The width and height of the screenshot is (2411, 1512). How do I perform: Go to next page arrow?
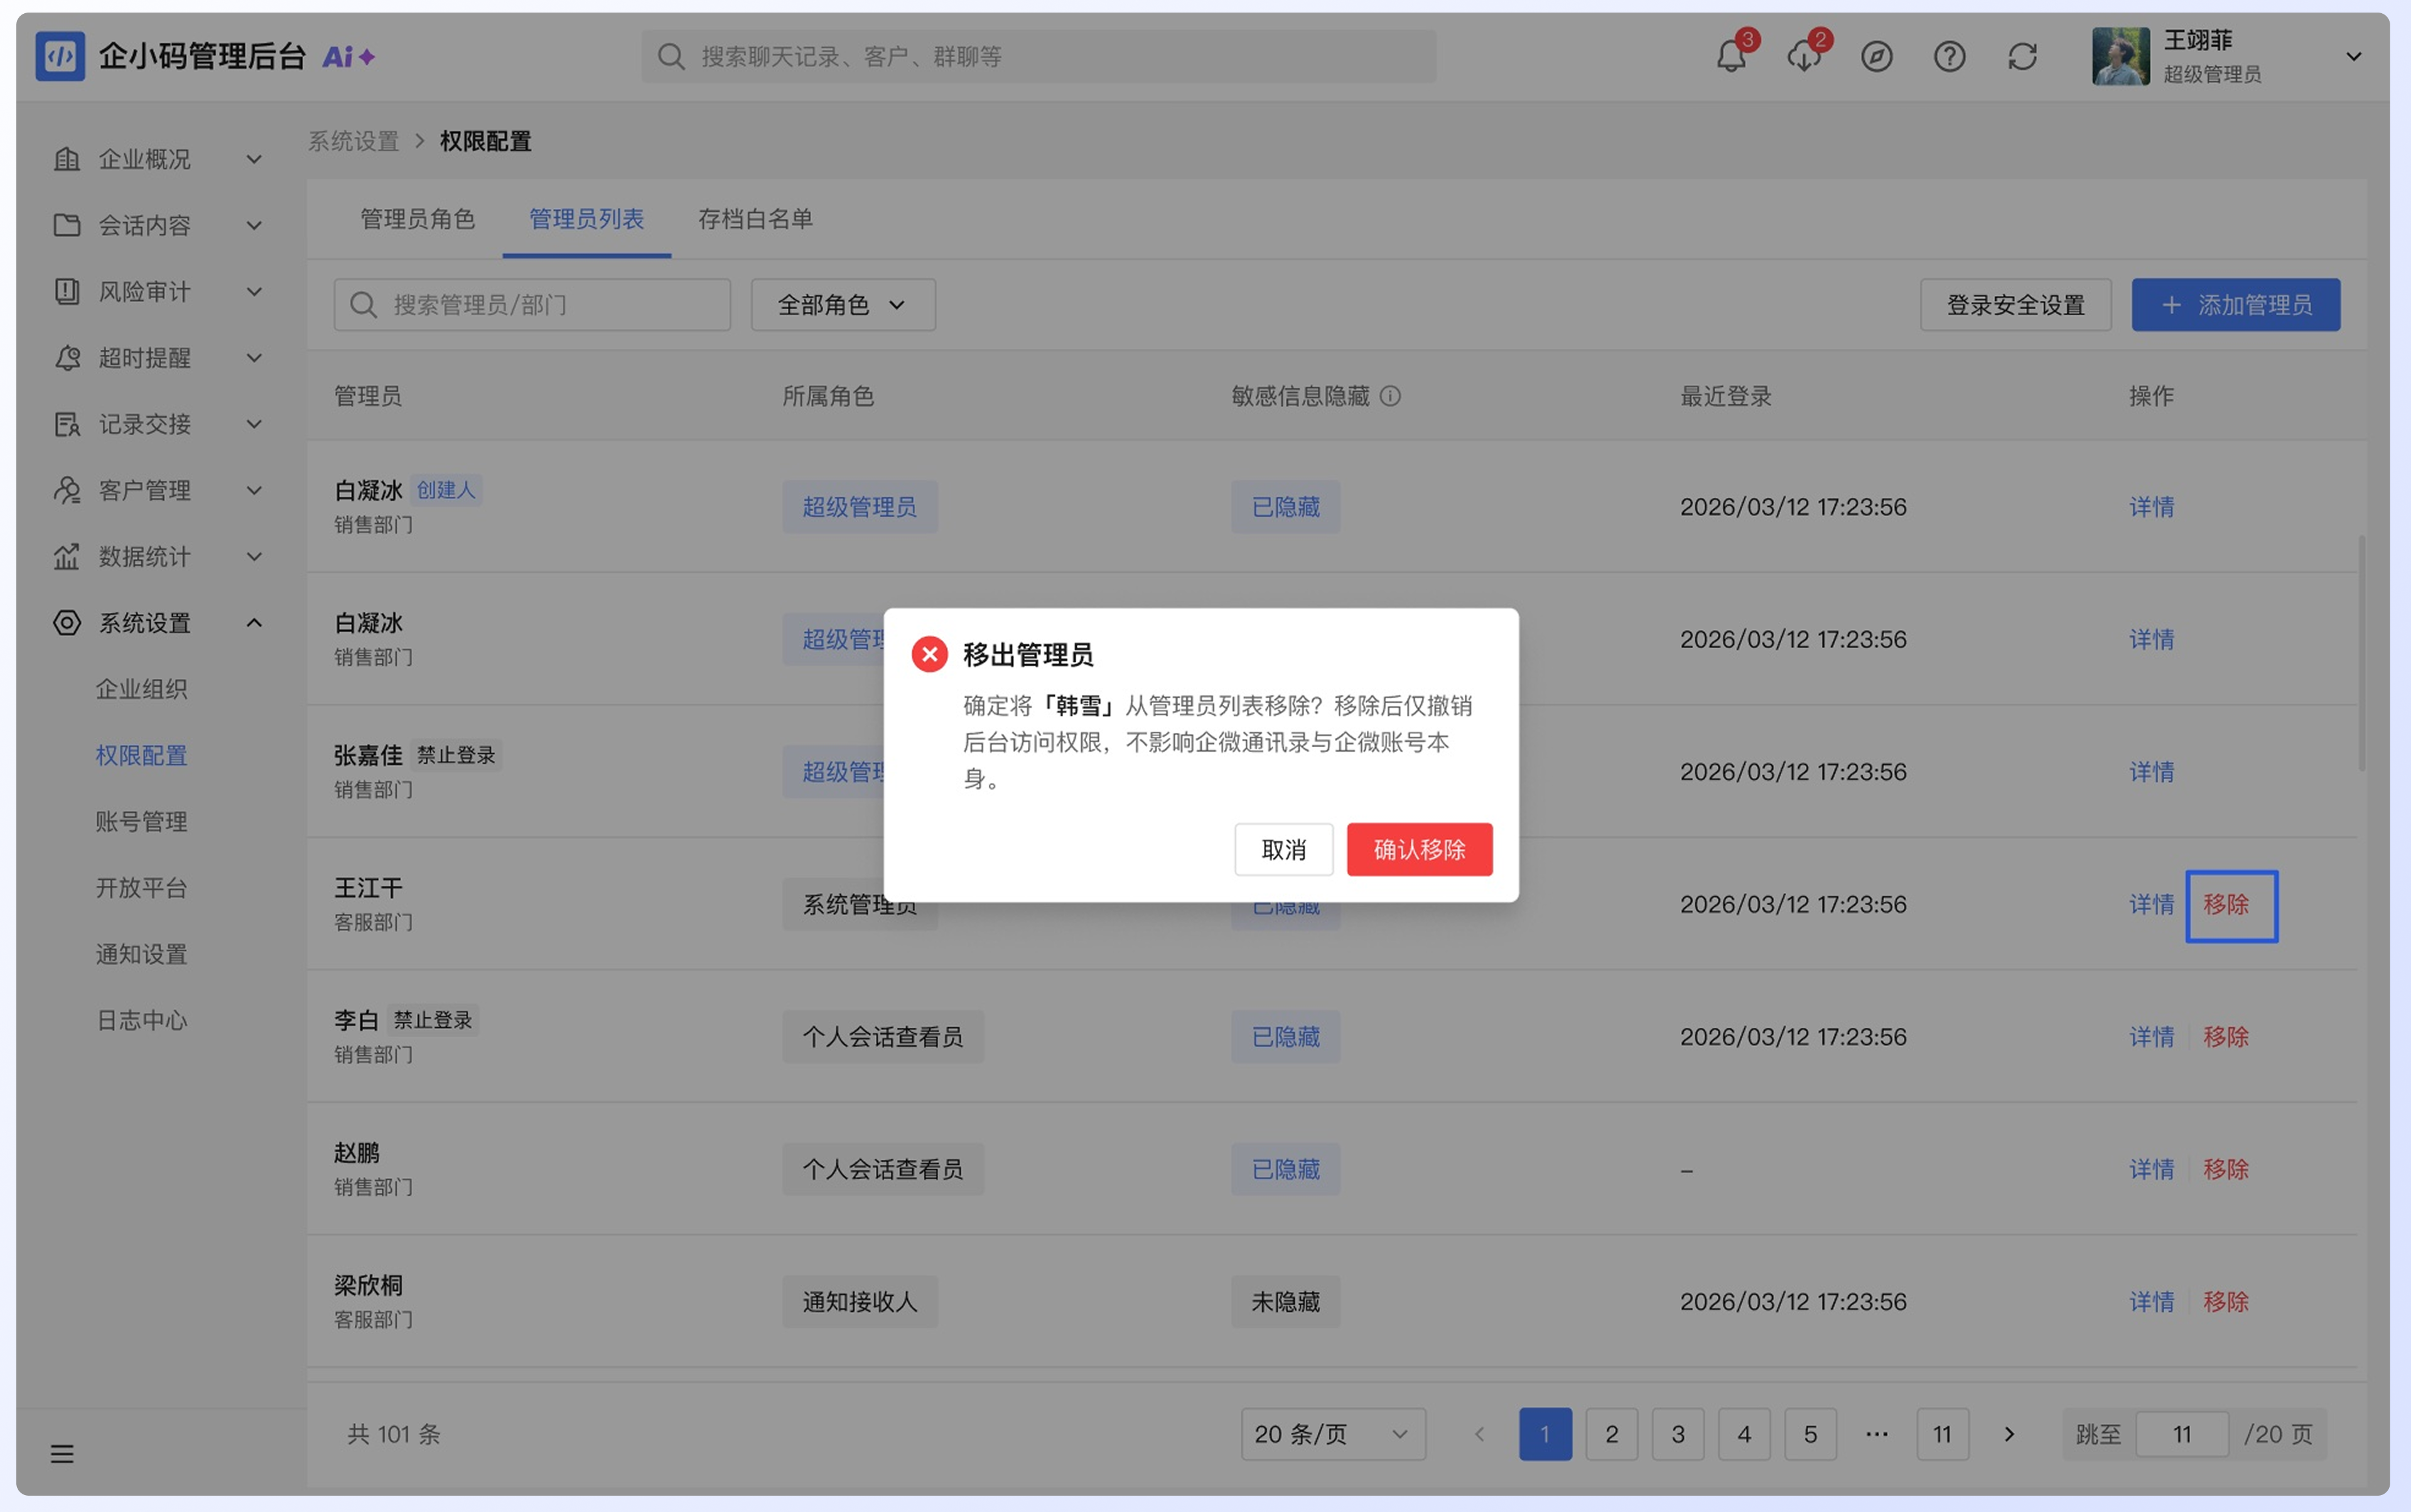coord(2009,1435)
